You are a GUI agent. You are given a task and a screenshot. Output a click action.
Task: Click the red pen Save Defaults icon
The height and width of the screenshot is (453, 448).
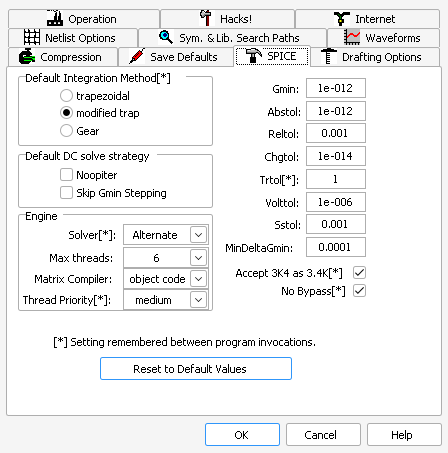click(137, 56)
